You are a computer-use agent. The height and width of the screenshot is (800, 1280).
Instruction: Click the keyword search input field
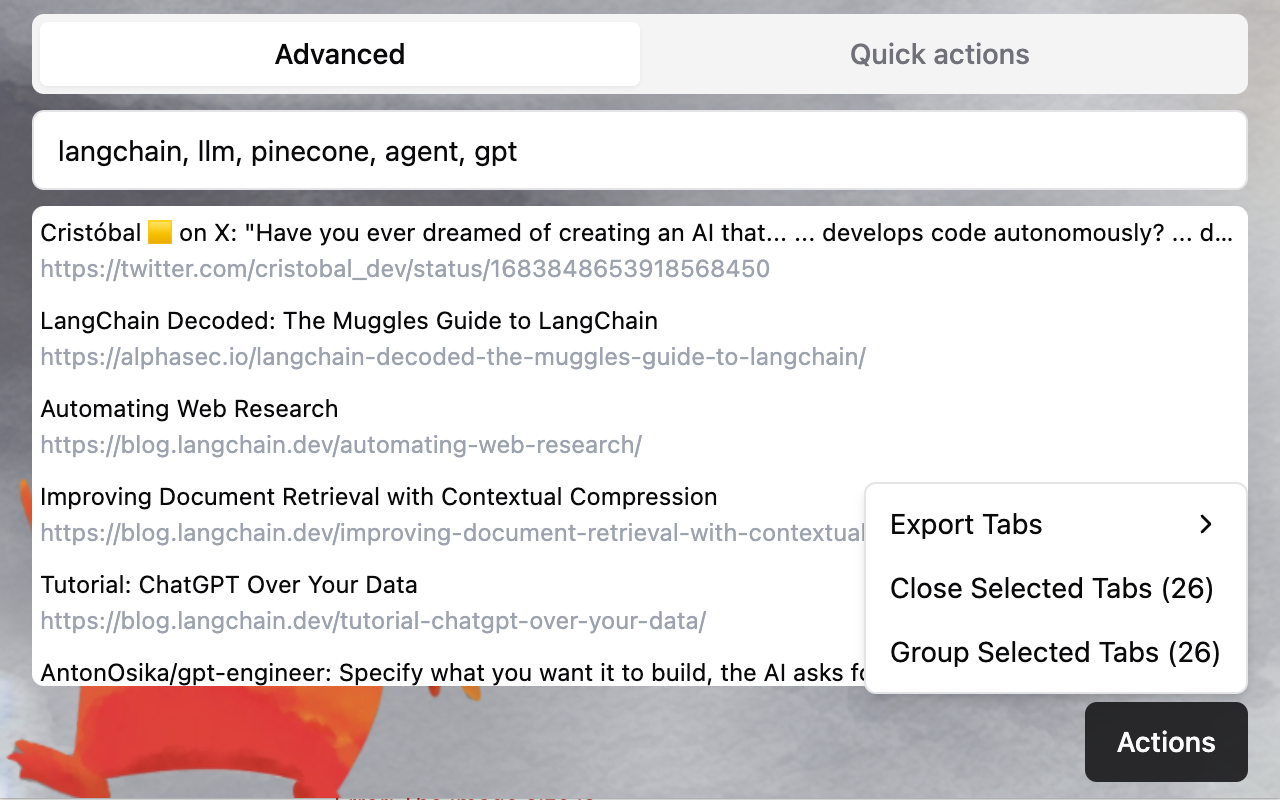click(640, 151)
